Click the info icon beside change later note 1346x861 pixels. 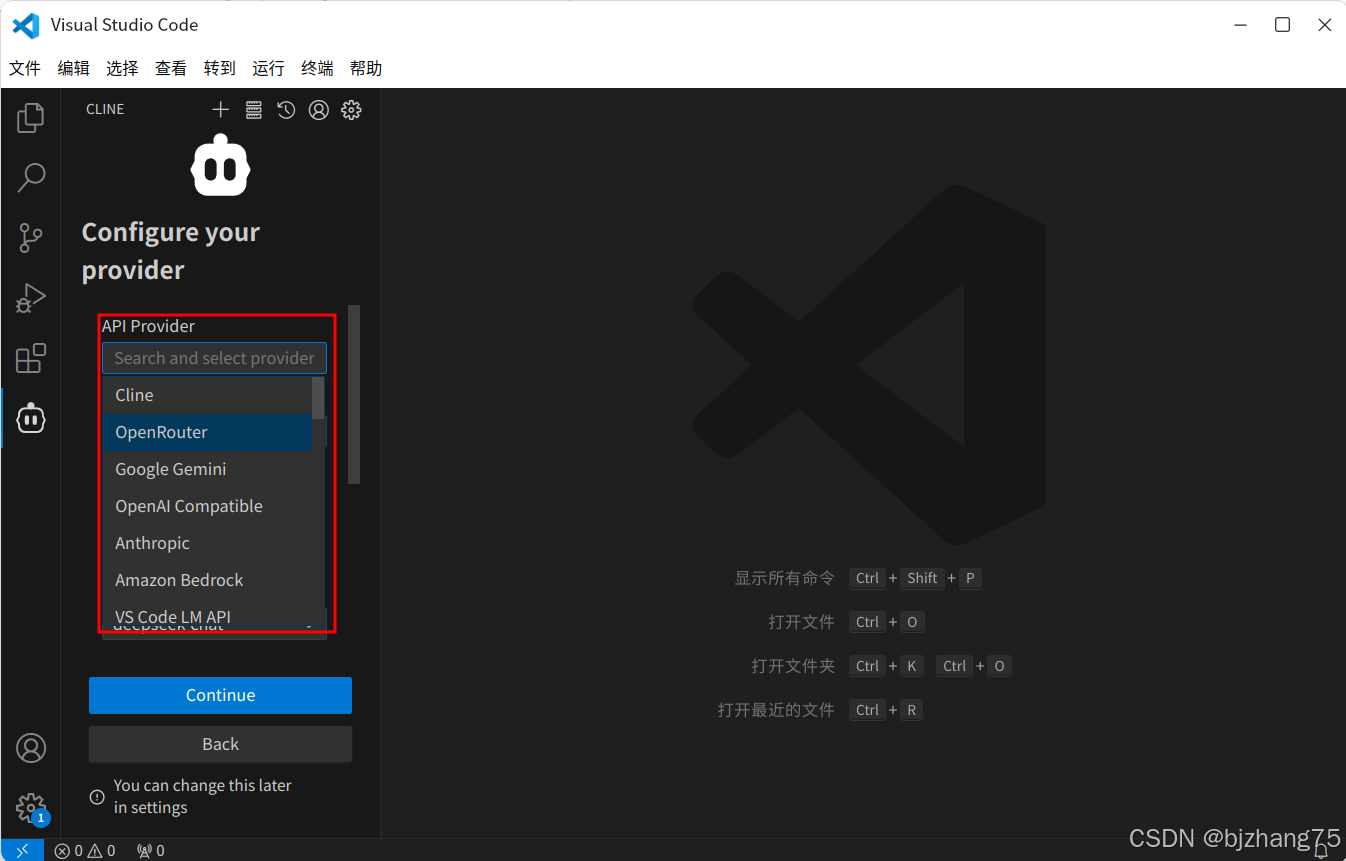click(x=97, y=797)
